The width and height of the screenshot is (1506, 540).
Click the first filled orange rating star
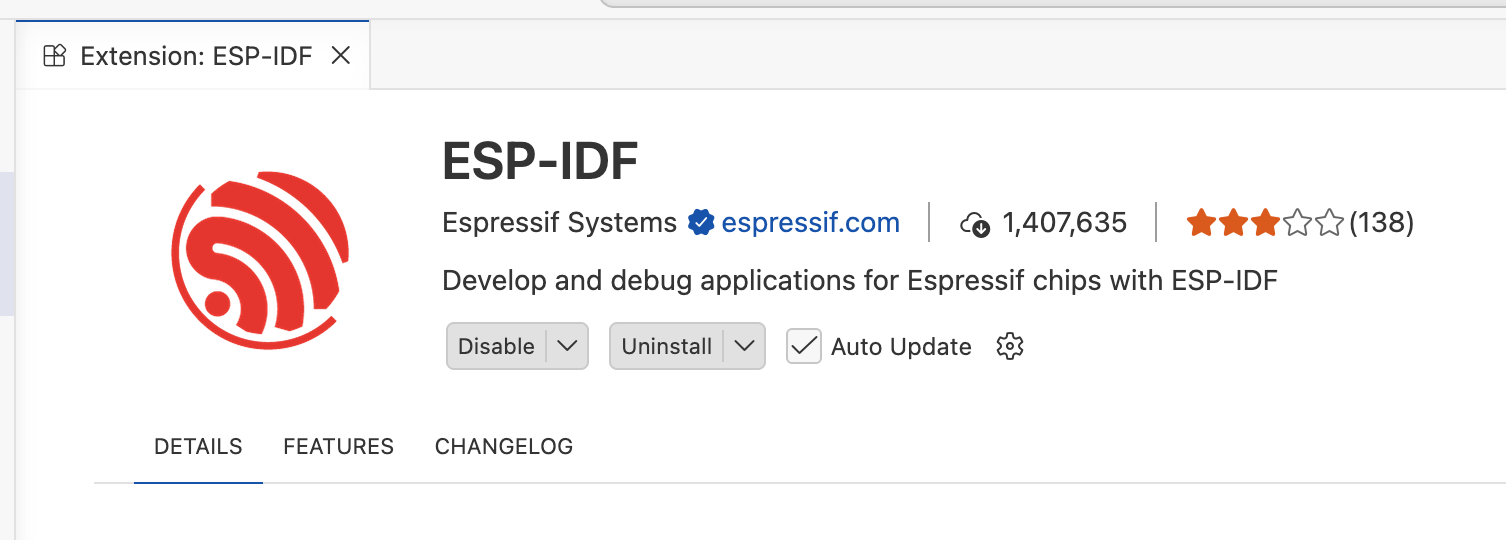click(1200, 222)
